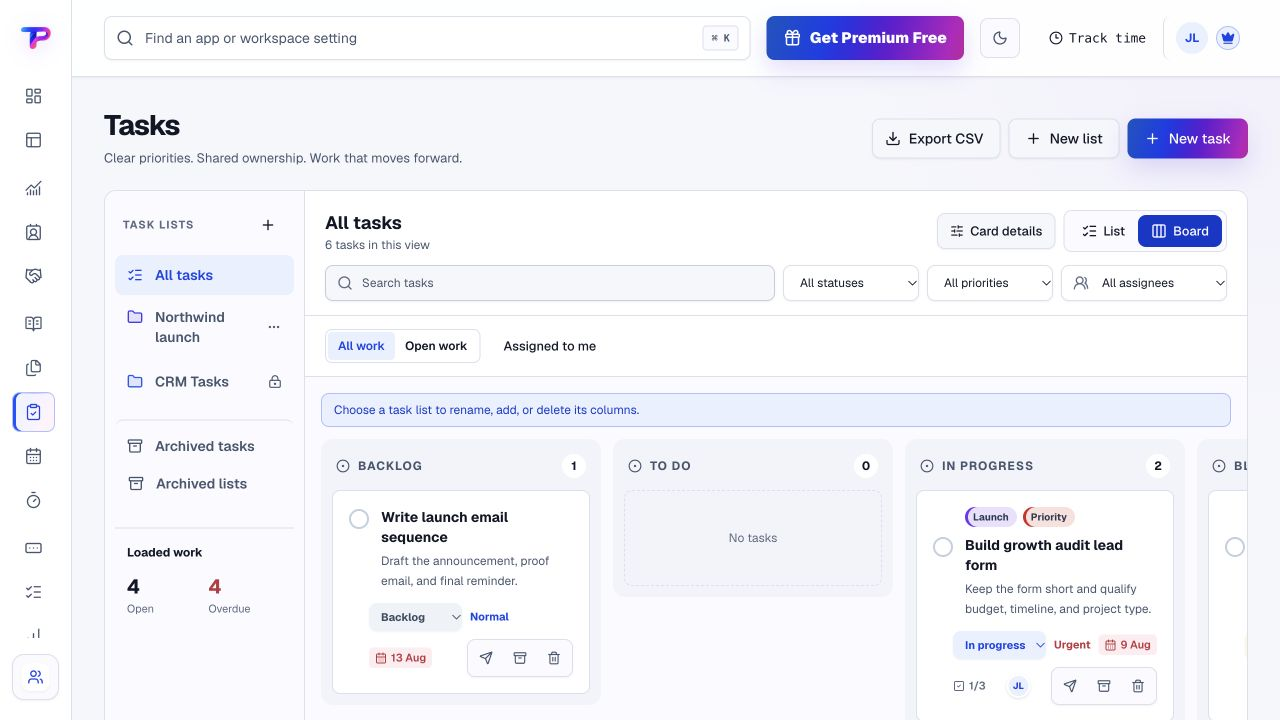This screenshot has height=720, width=1280.
Task: Open the contacts icon in sidebar
Action: (33, 232)
